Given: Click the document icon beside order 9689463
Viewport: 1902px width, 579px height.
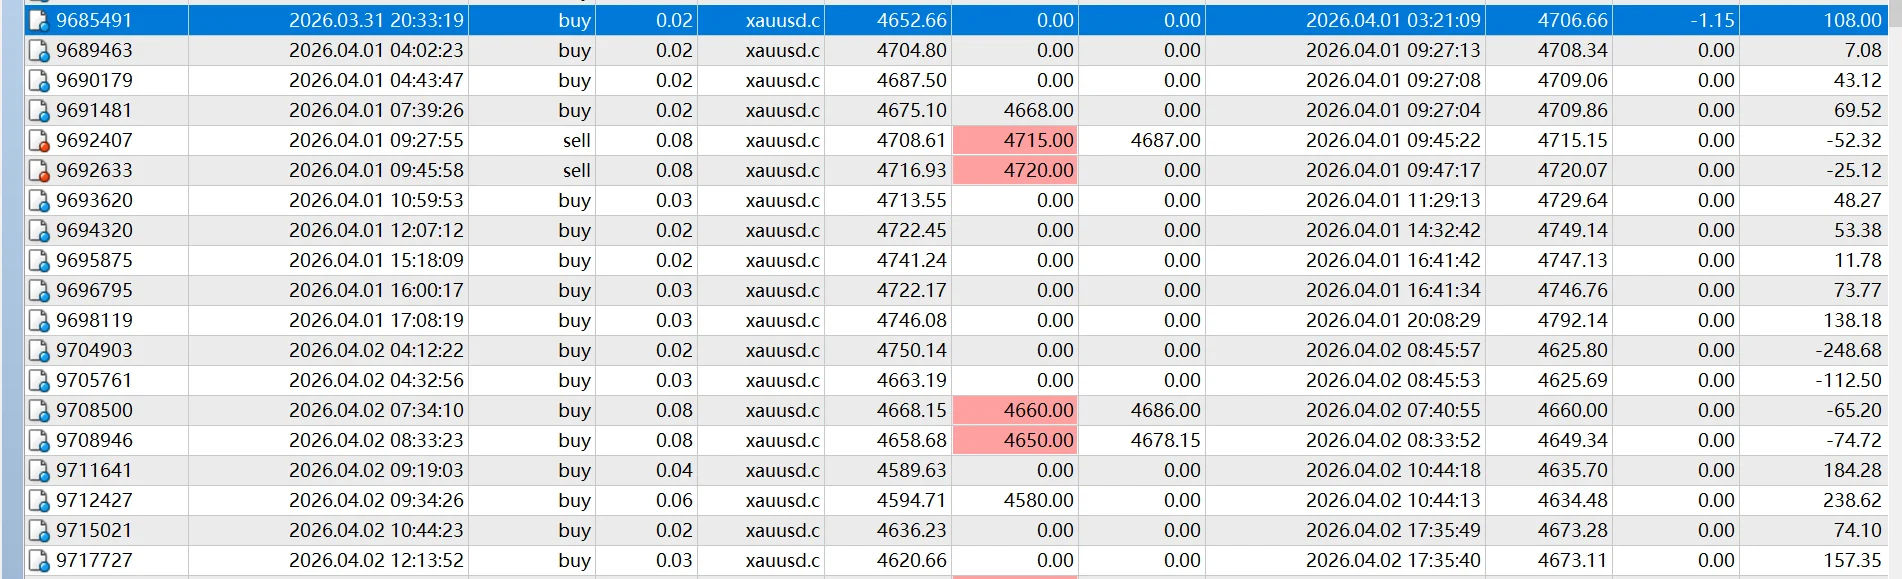Looking at the screenshot, I should 39,50.
